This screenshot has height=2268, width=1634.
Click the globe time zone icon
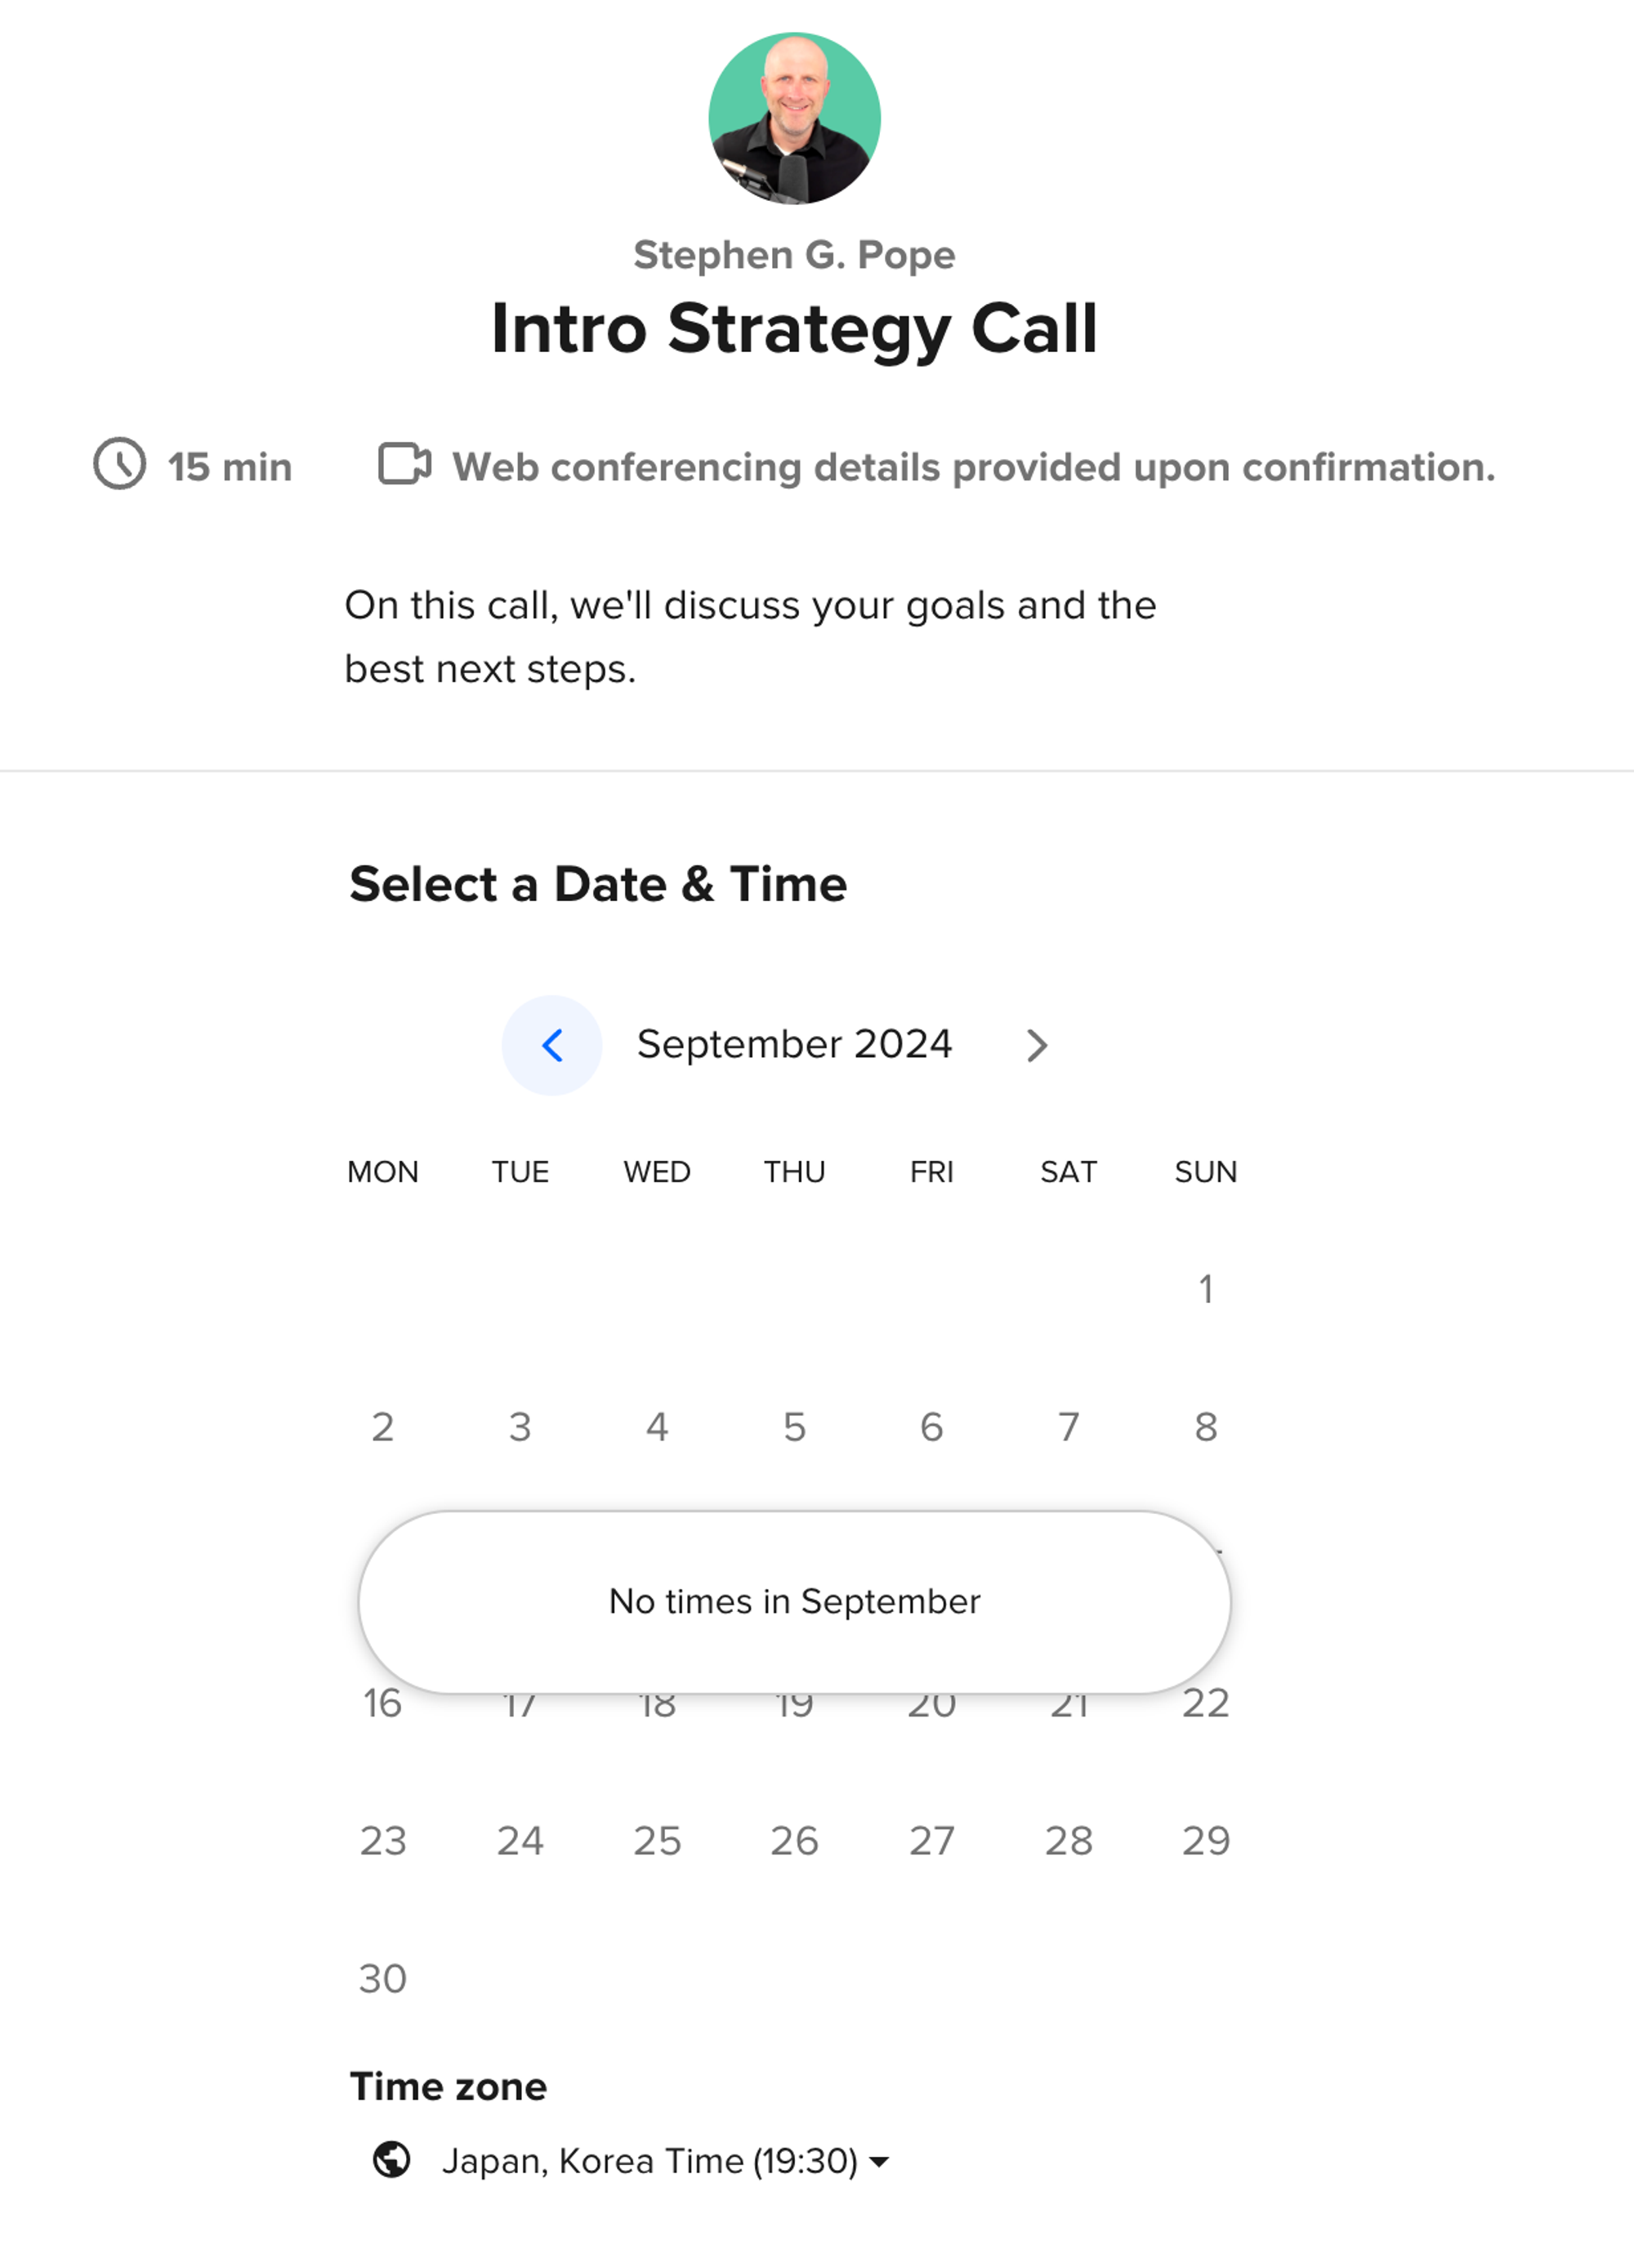tap(392, 2159)
